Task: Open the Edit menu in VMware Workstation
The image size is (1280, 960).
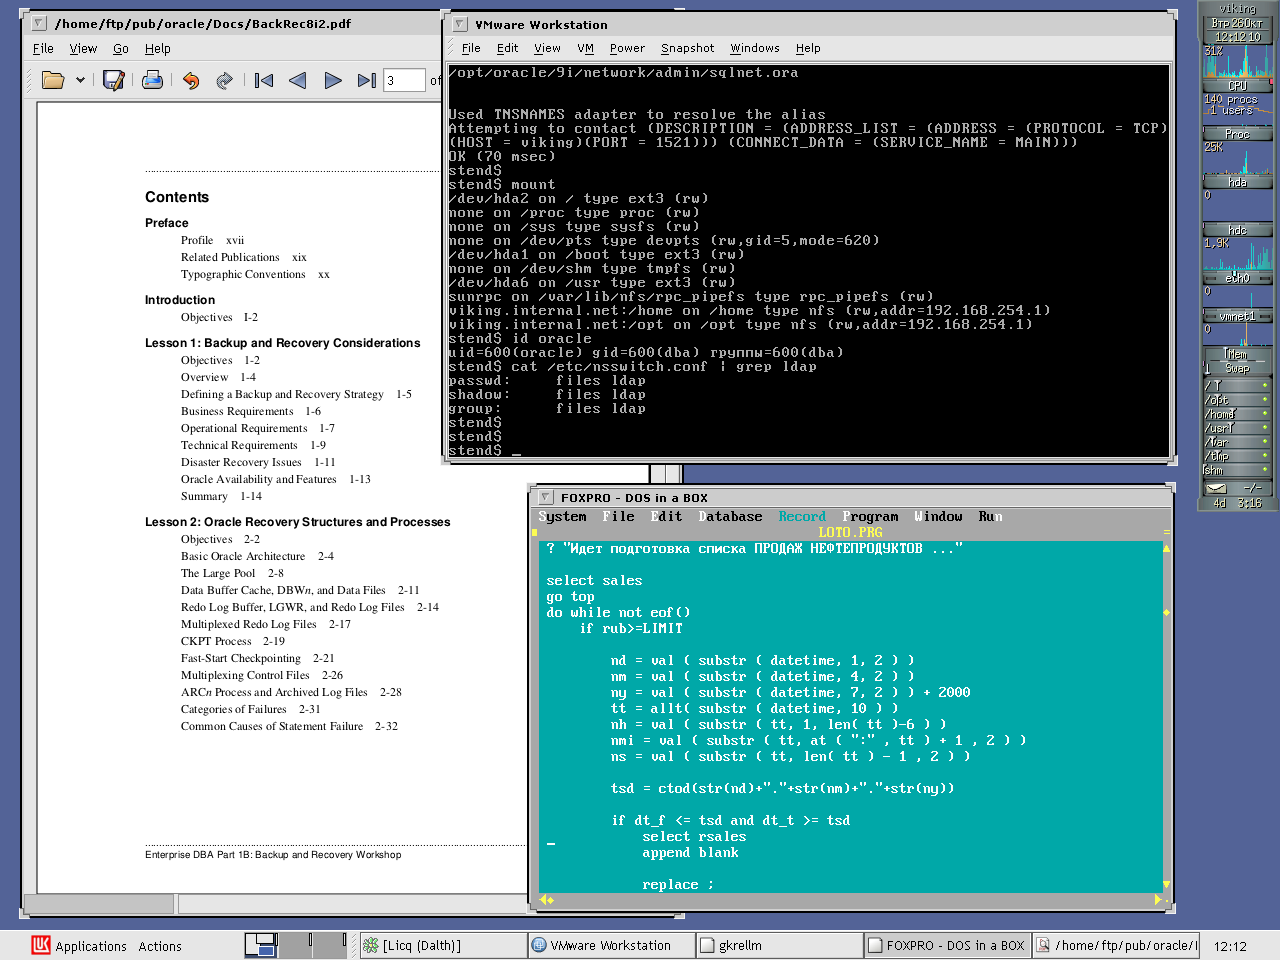Action: pyautogui.click(x=507, y=48)
